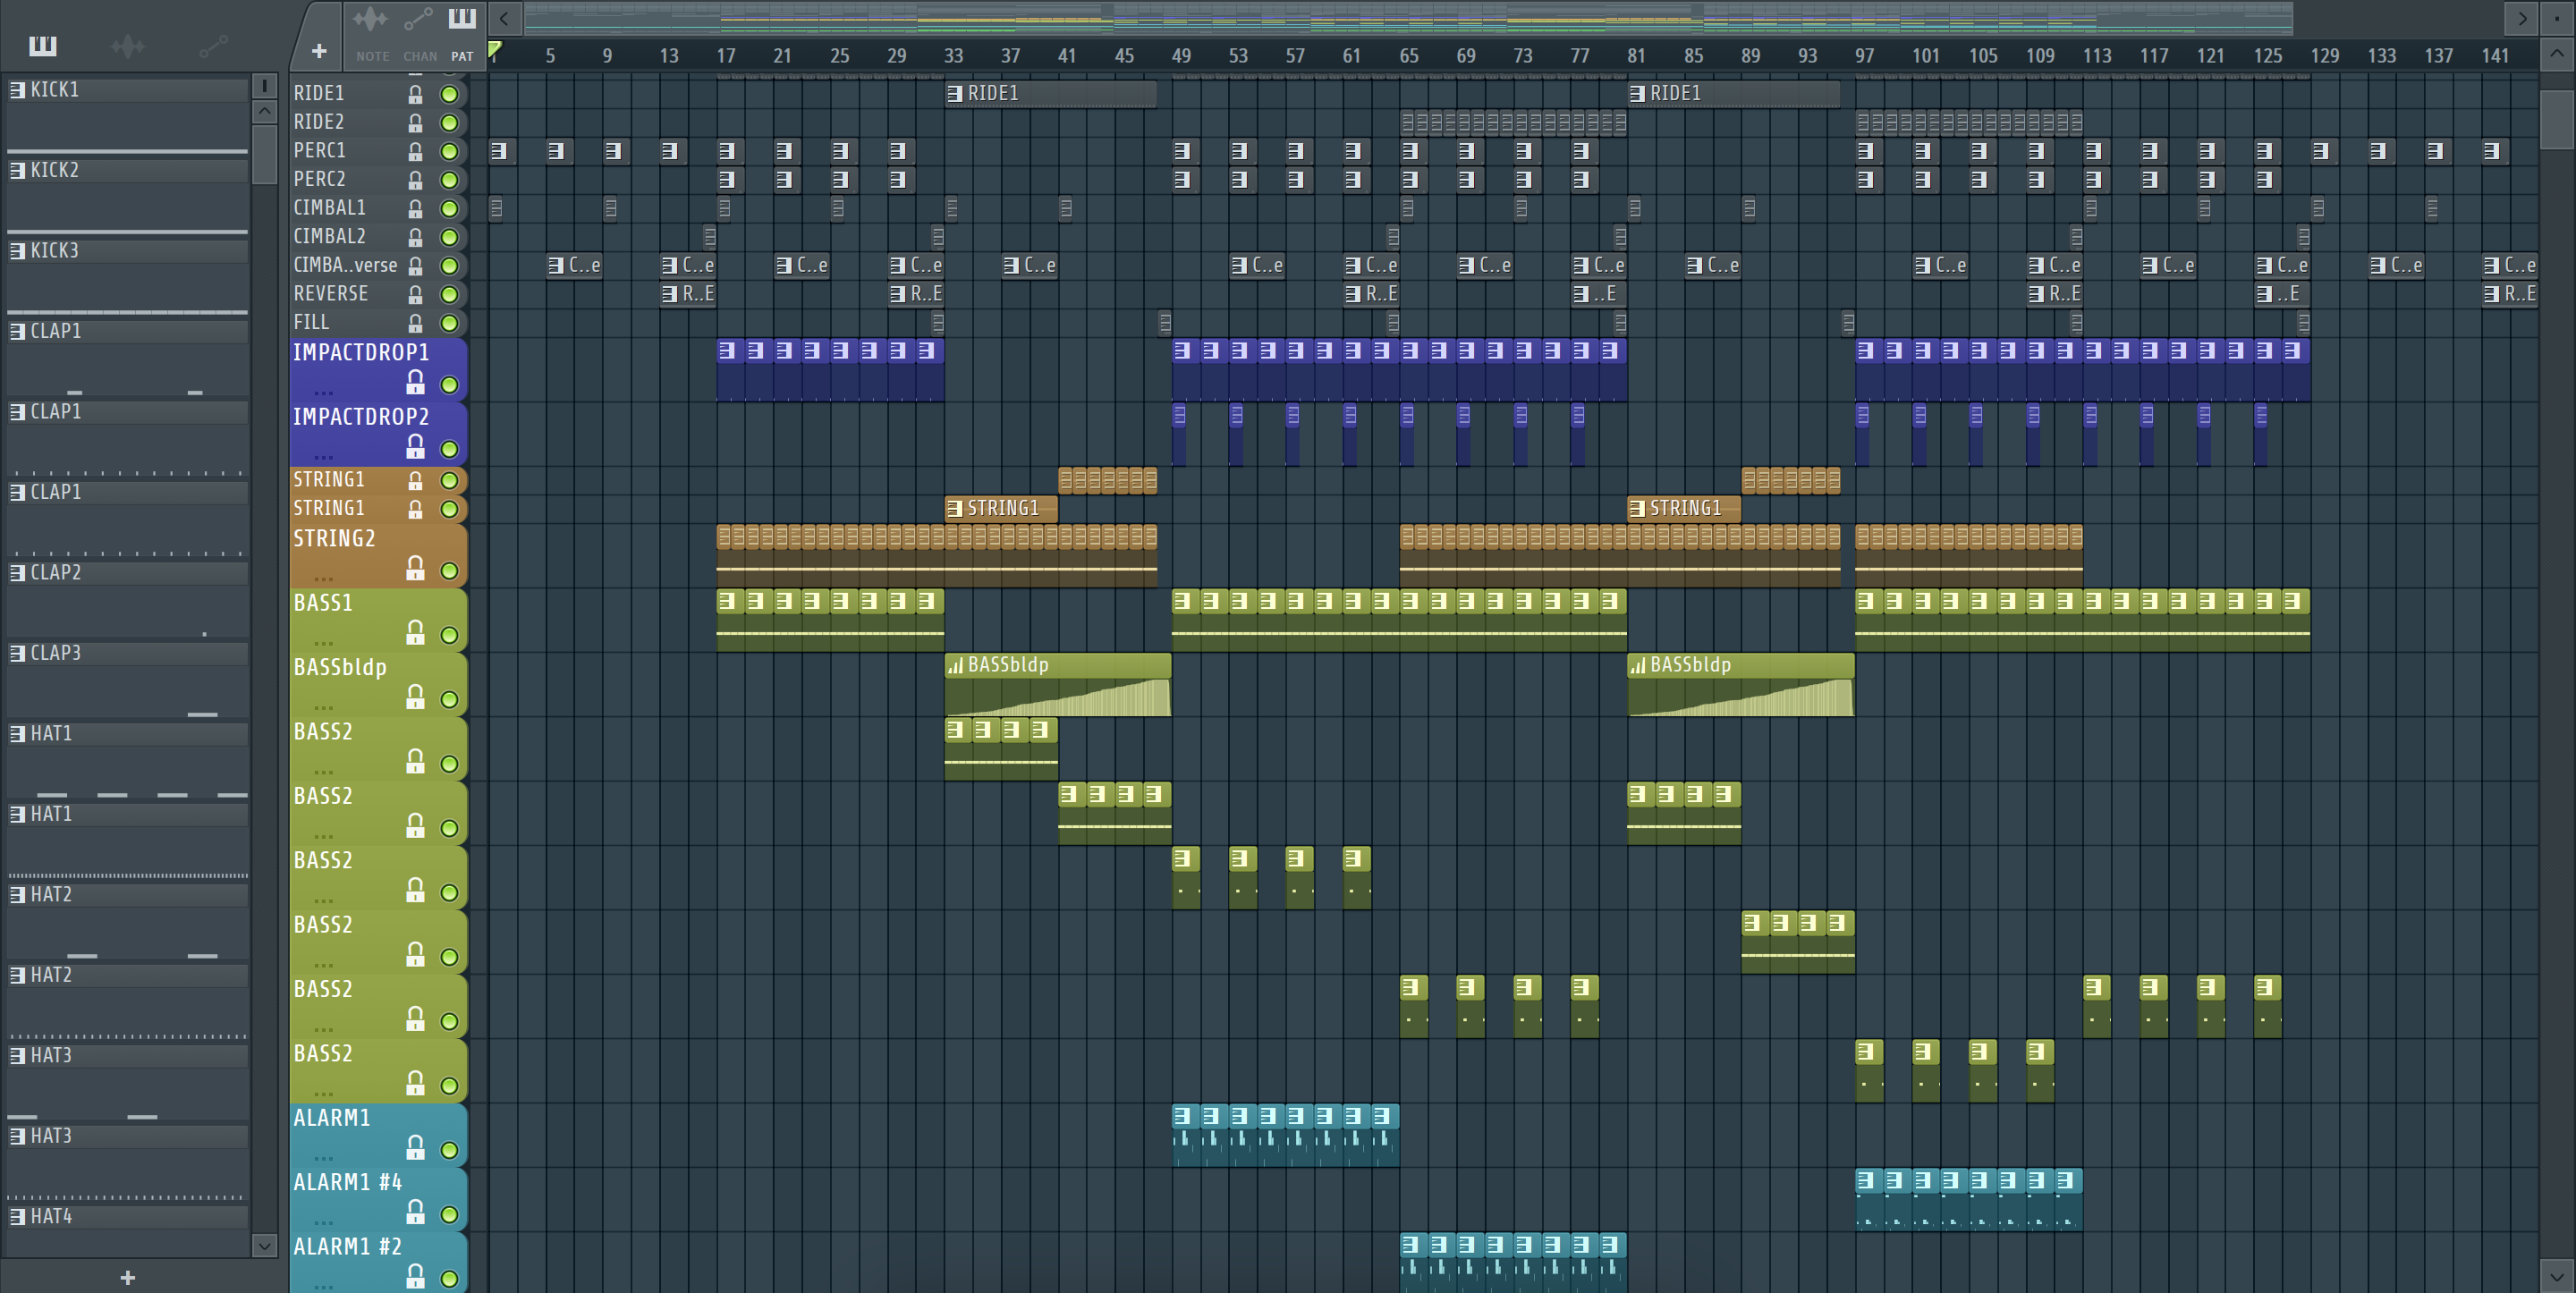The width and height of the screenshot is (2576, 1293).
Task: Open clip menu of STRING1 clip at bar 81
Action: click(x=1637, y=508)
